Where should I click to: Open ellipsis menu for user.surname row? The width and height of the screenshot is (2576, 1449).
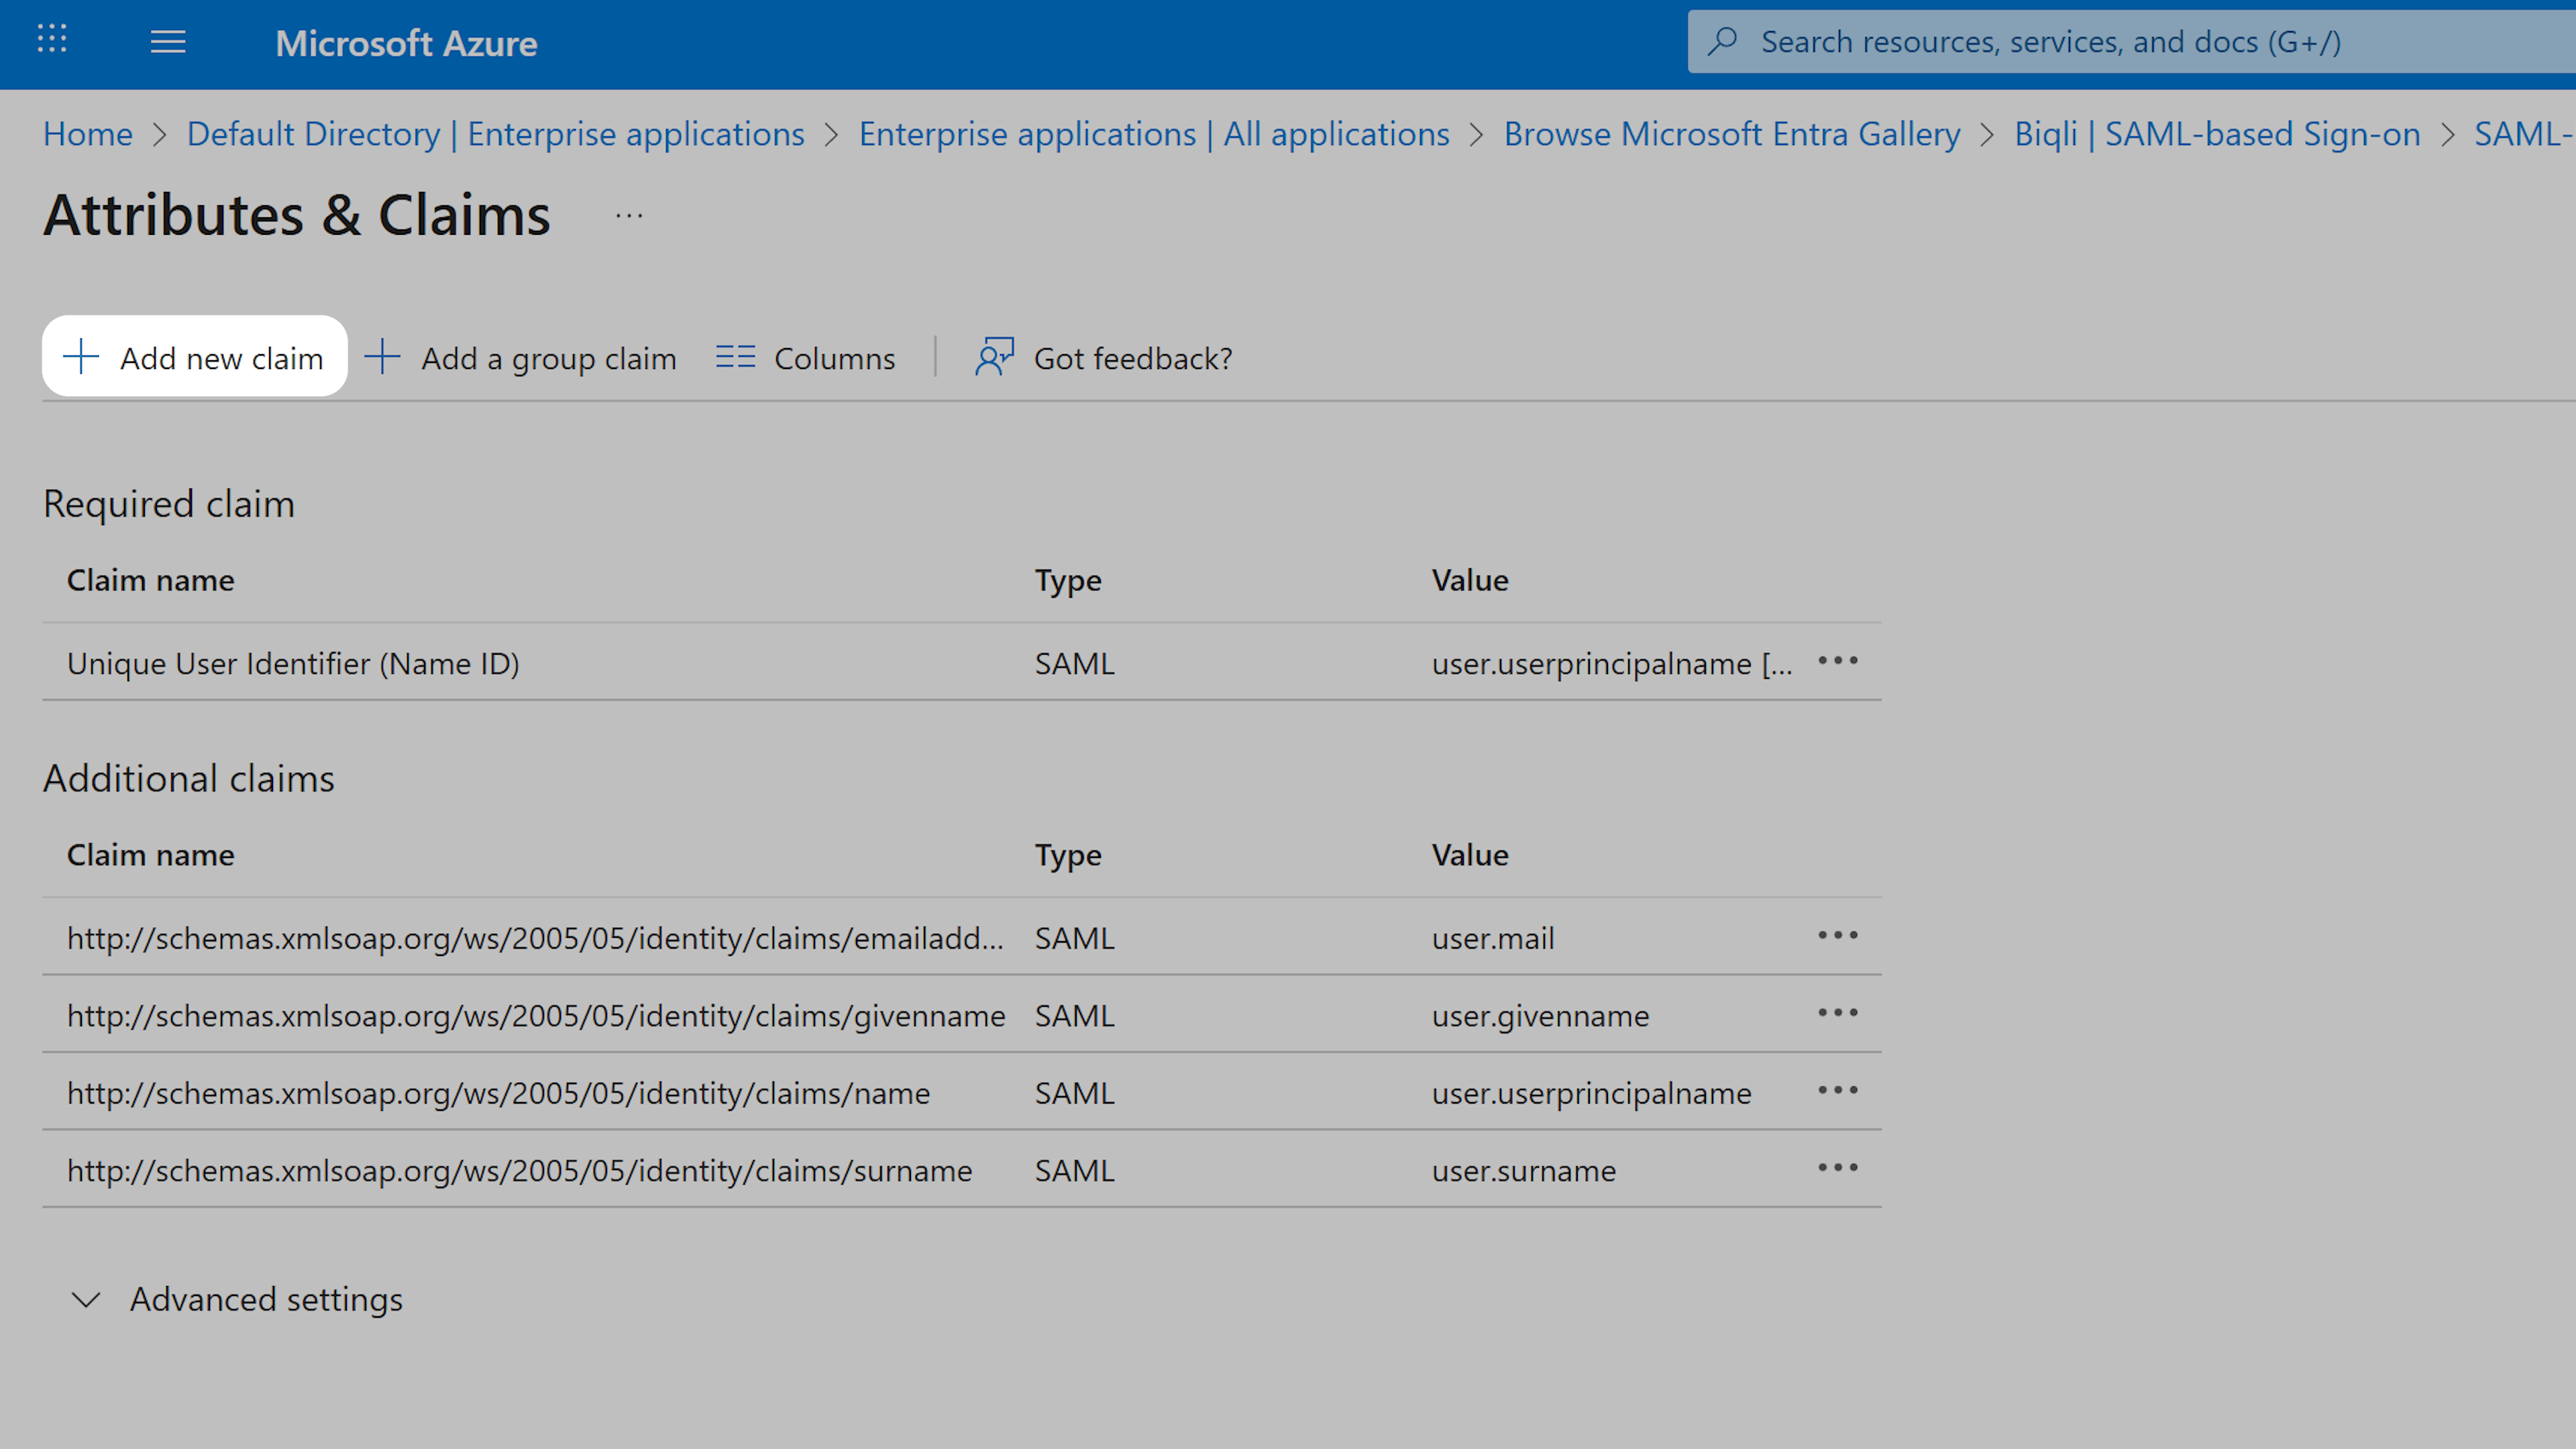(1838, 1168)
